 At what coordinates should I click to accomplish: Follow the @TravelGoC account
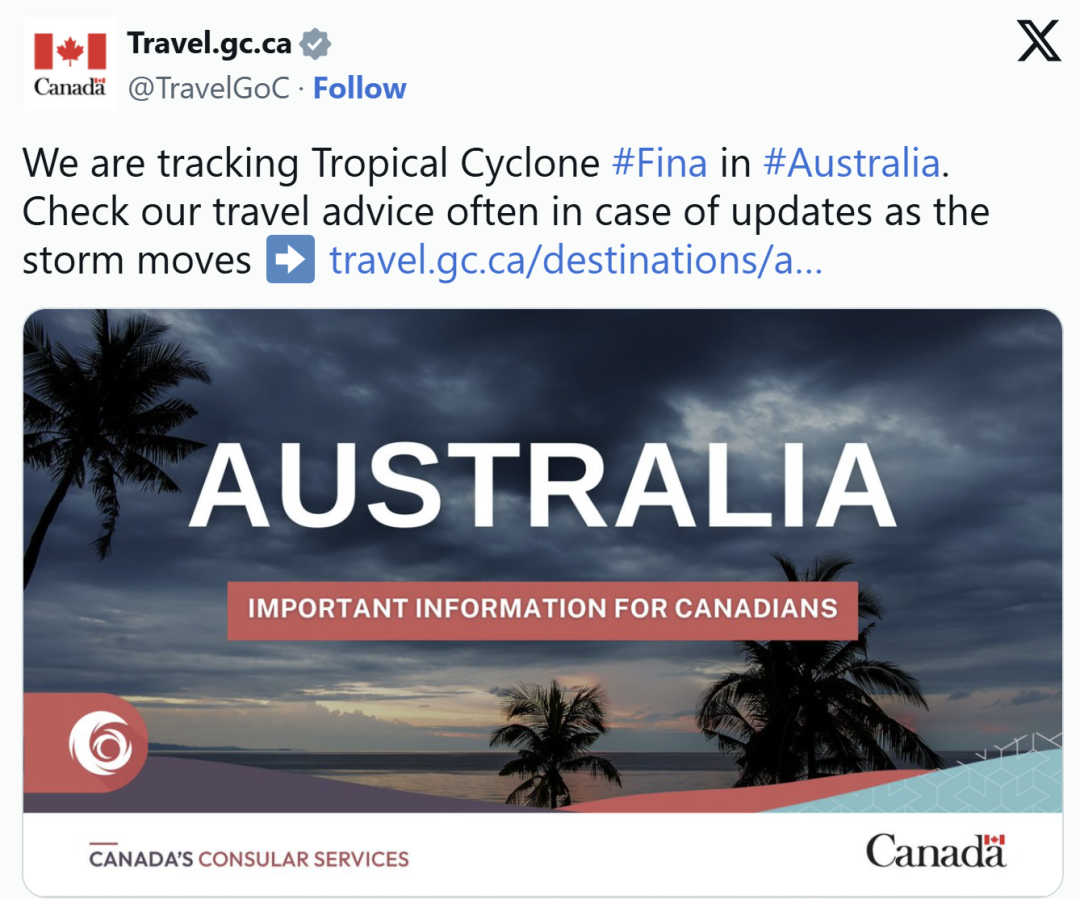[360, 89]
